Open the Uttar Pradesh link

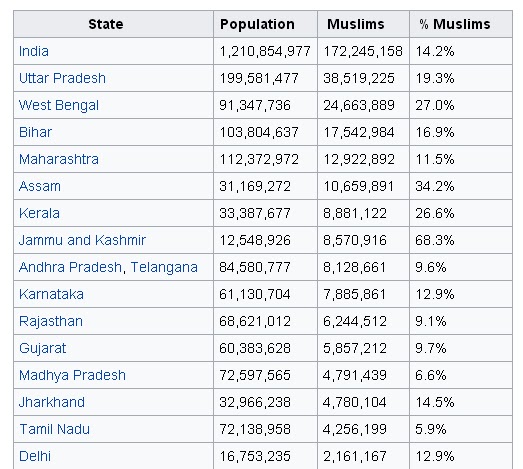(x=62, y=78)
